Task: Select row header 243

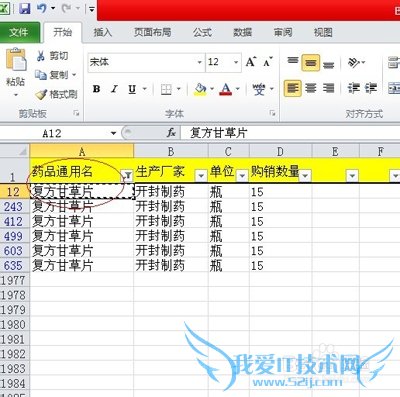Action: tap(14, 207)
